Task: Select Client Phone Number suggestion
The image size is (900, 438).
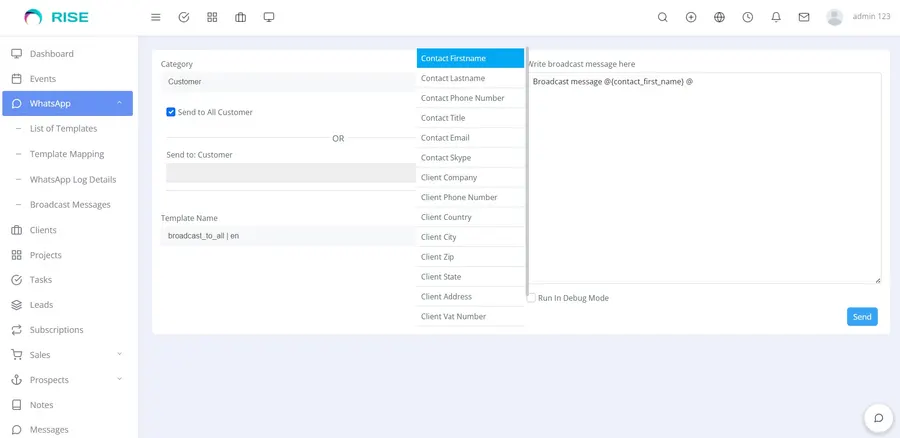Action: click(x=470, y=197)
